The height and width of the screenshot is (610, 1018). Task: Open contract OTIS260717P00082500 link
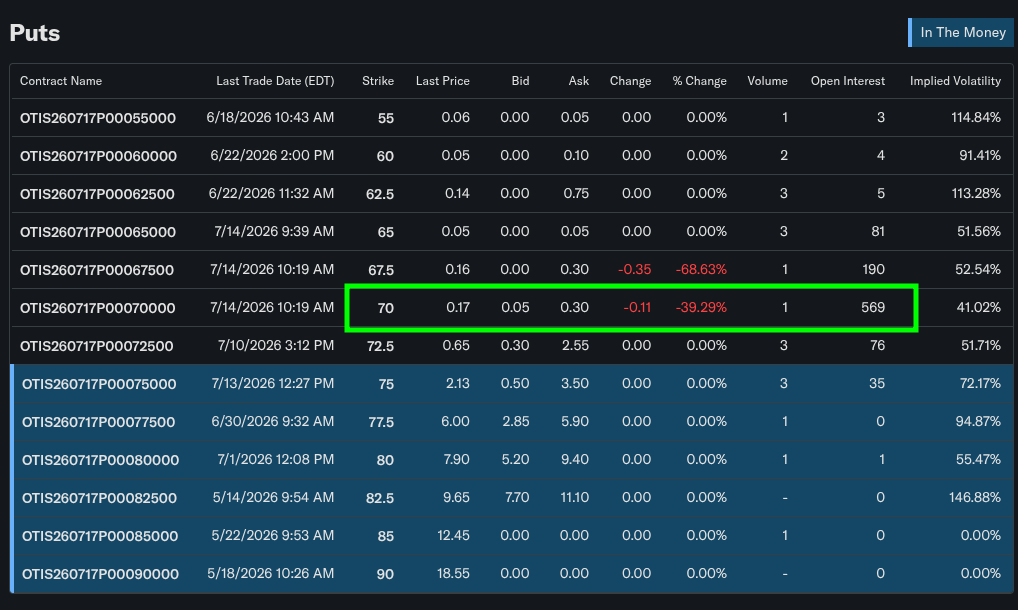[x=99, y=498]
